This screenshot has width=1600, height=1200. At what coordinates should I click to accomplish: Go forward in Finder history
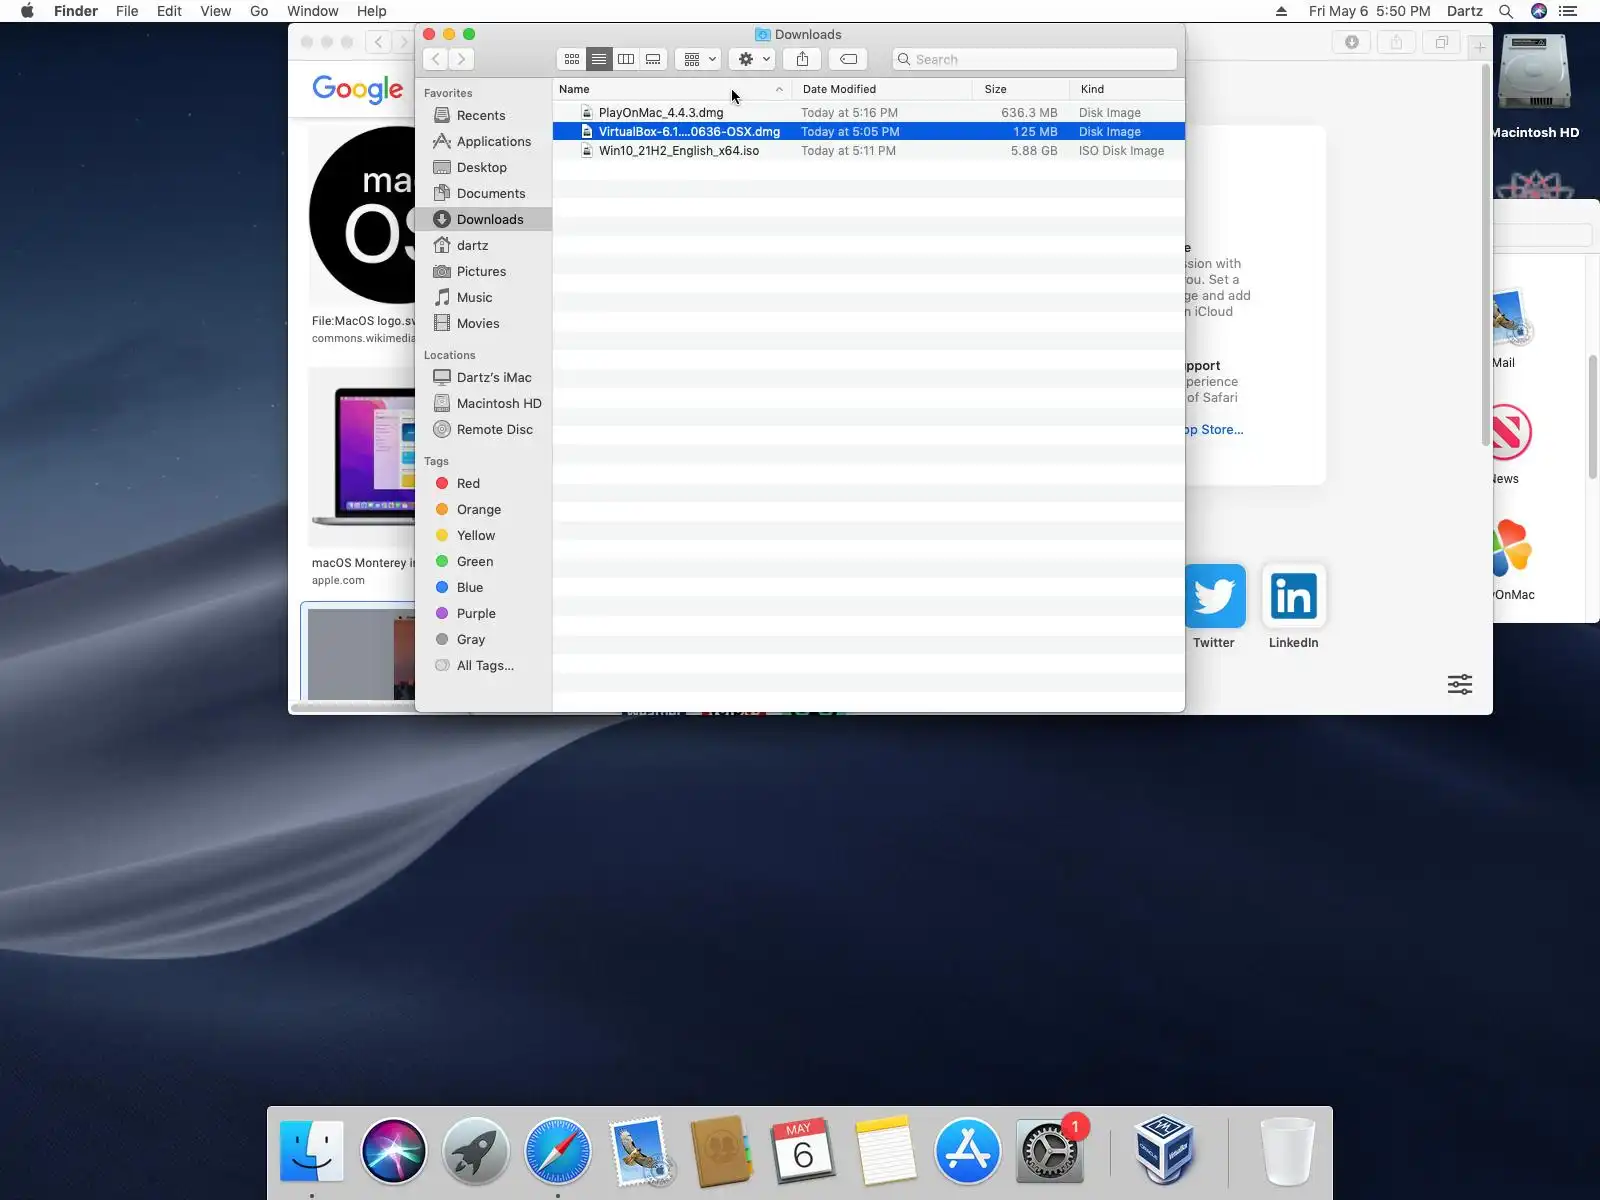(461, 59)
